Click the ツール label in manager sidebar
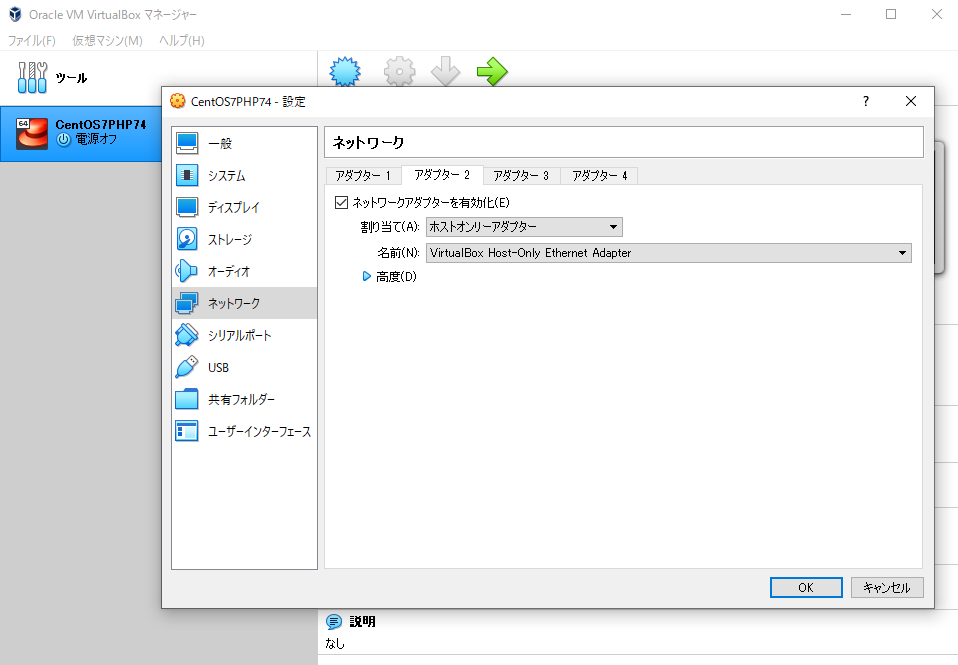Viewport: 958px width, 665px height. pyautogui.click(x=71, y=78)
